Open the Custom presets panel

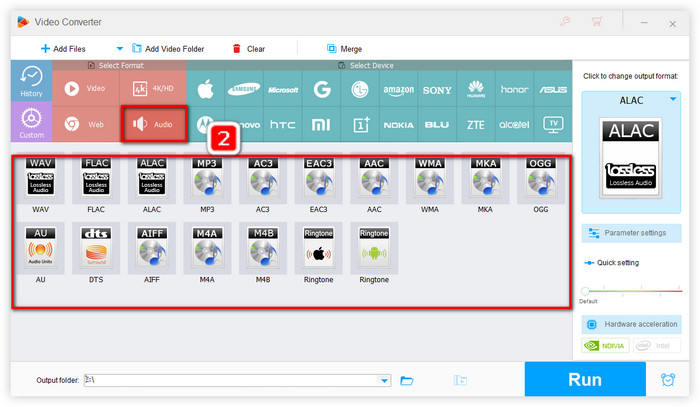[x=31, y=122]
